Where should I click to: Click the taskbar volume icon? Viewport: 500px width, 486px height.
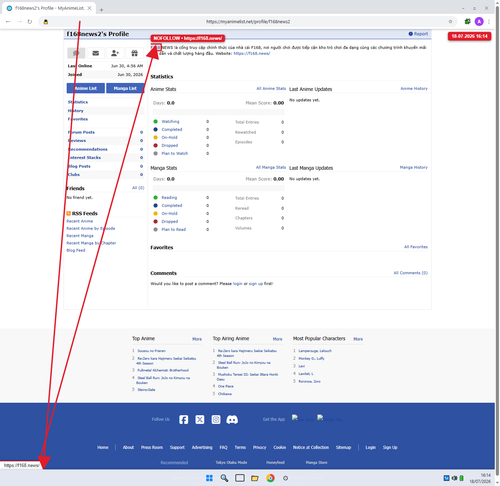coord(454,478)
